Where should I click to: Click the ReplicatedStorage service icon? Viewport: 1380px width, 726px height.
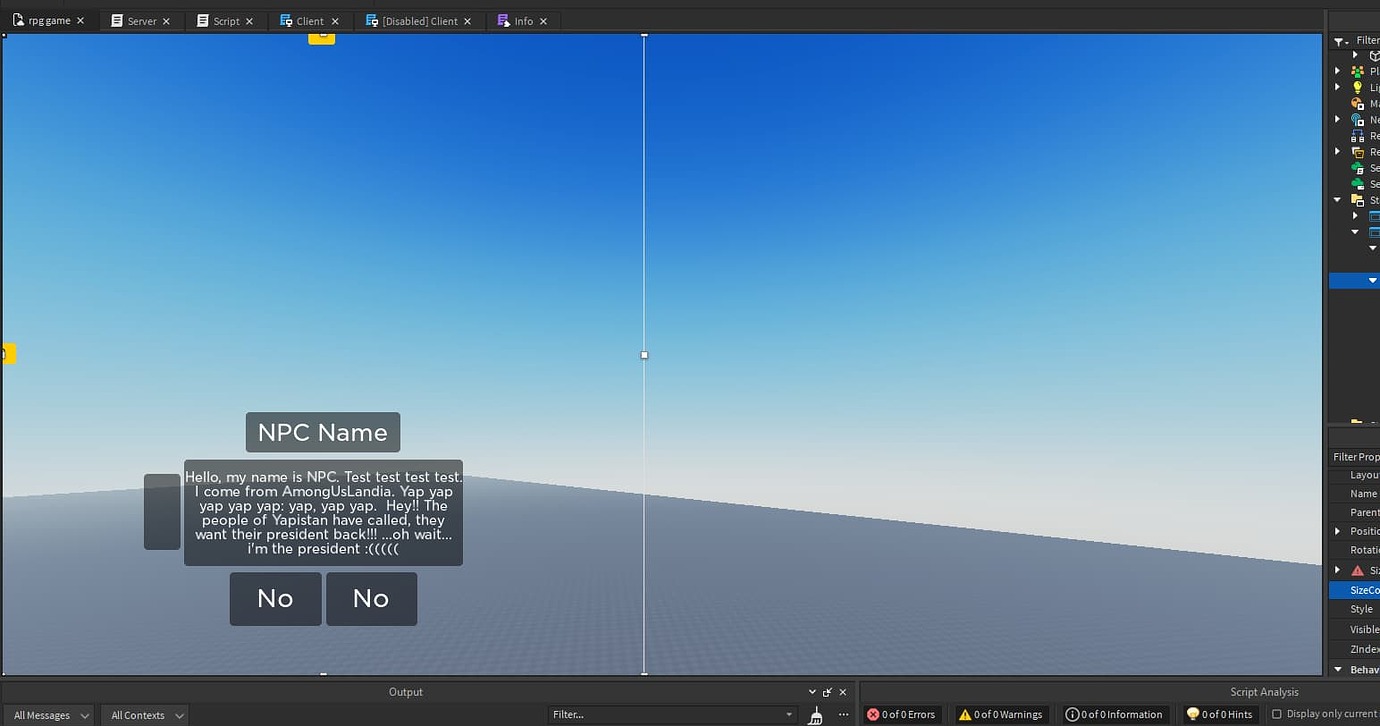[x=1356, y=152]
